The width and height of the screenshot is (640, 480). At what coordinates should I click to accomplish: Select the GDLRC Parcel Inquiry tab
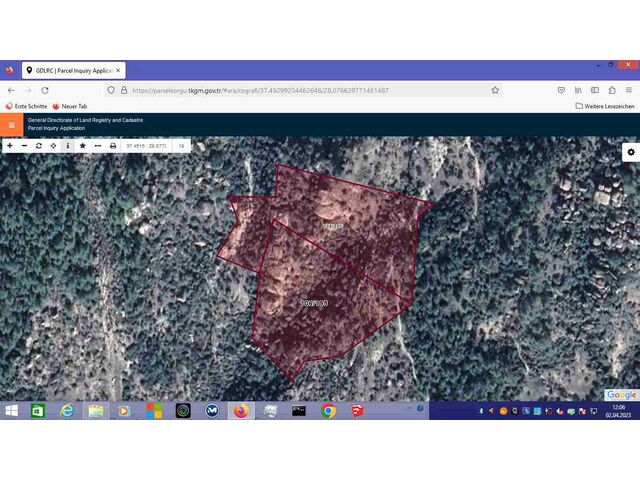click(x=68, y=71)
